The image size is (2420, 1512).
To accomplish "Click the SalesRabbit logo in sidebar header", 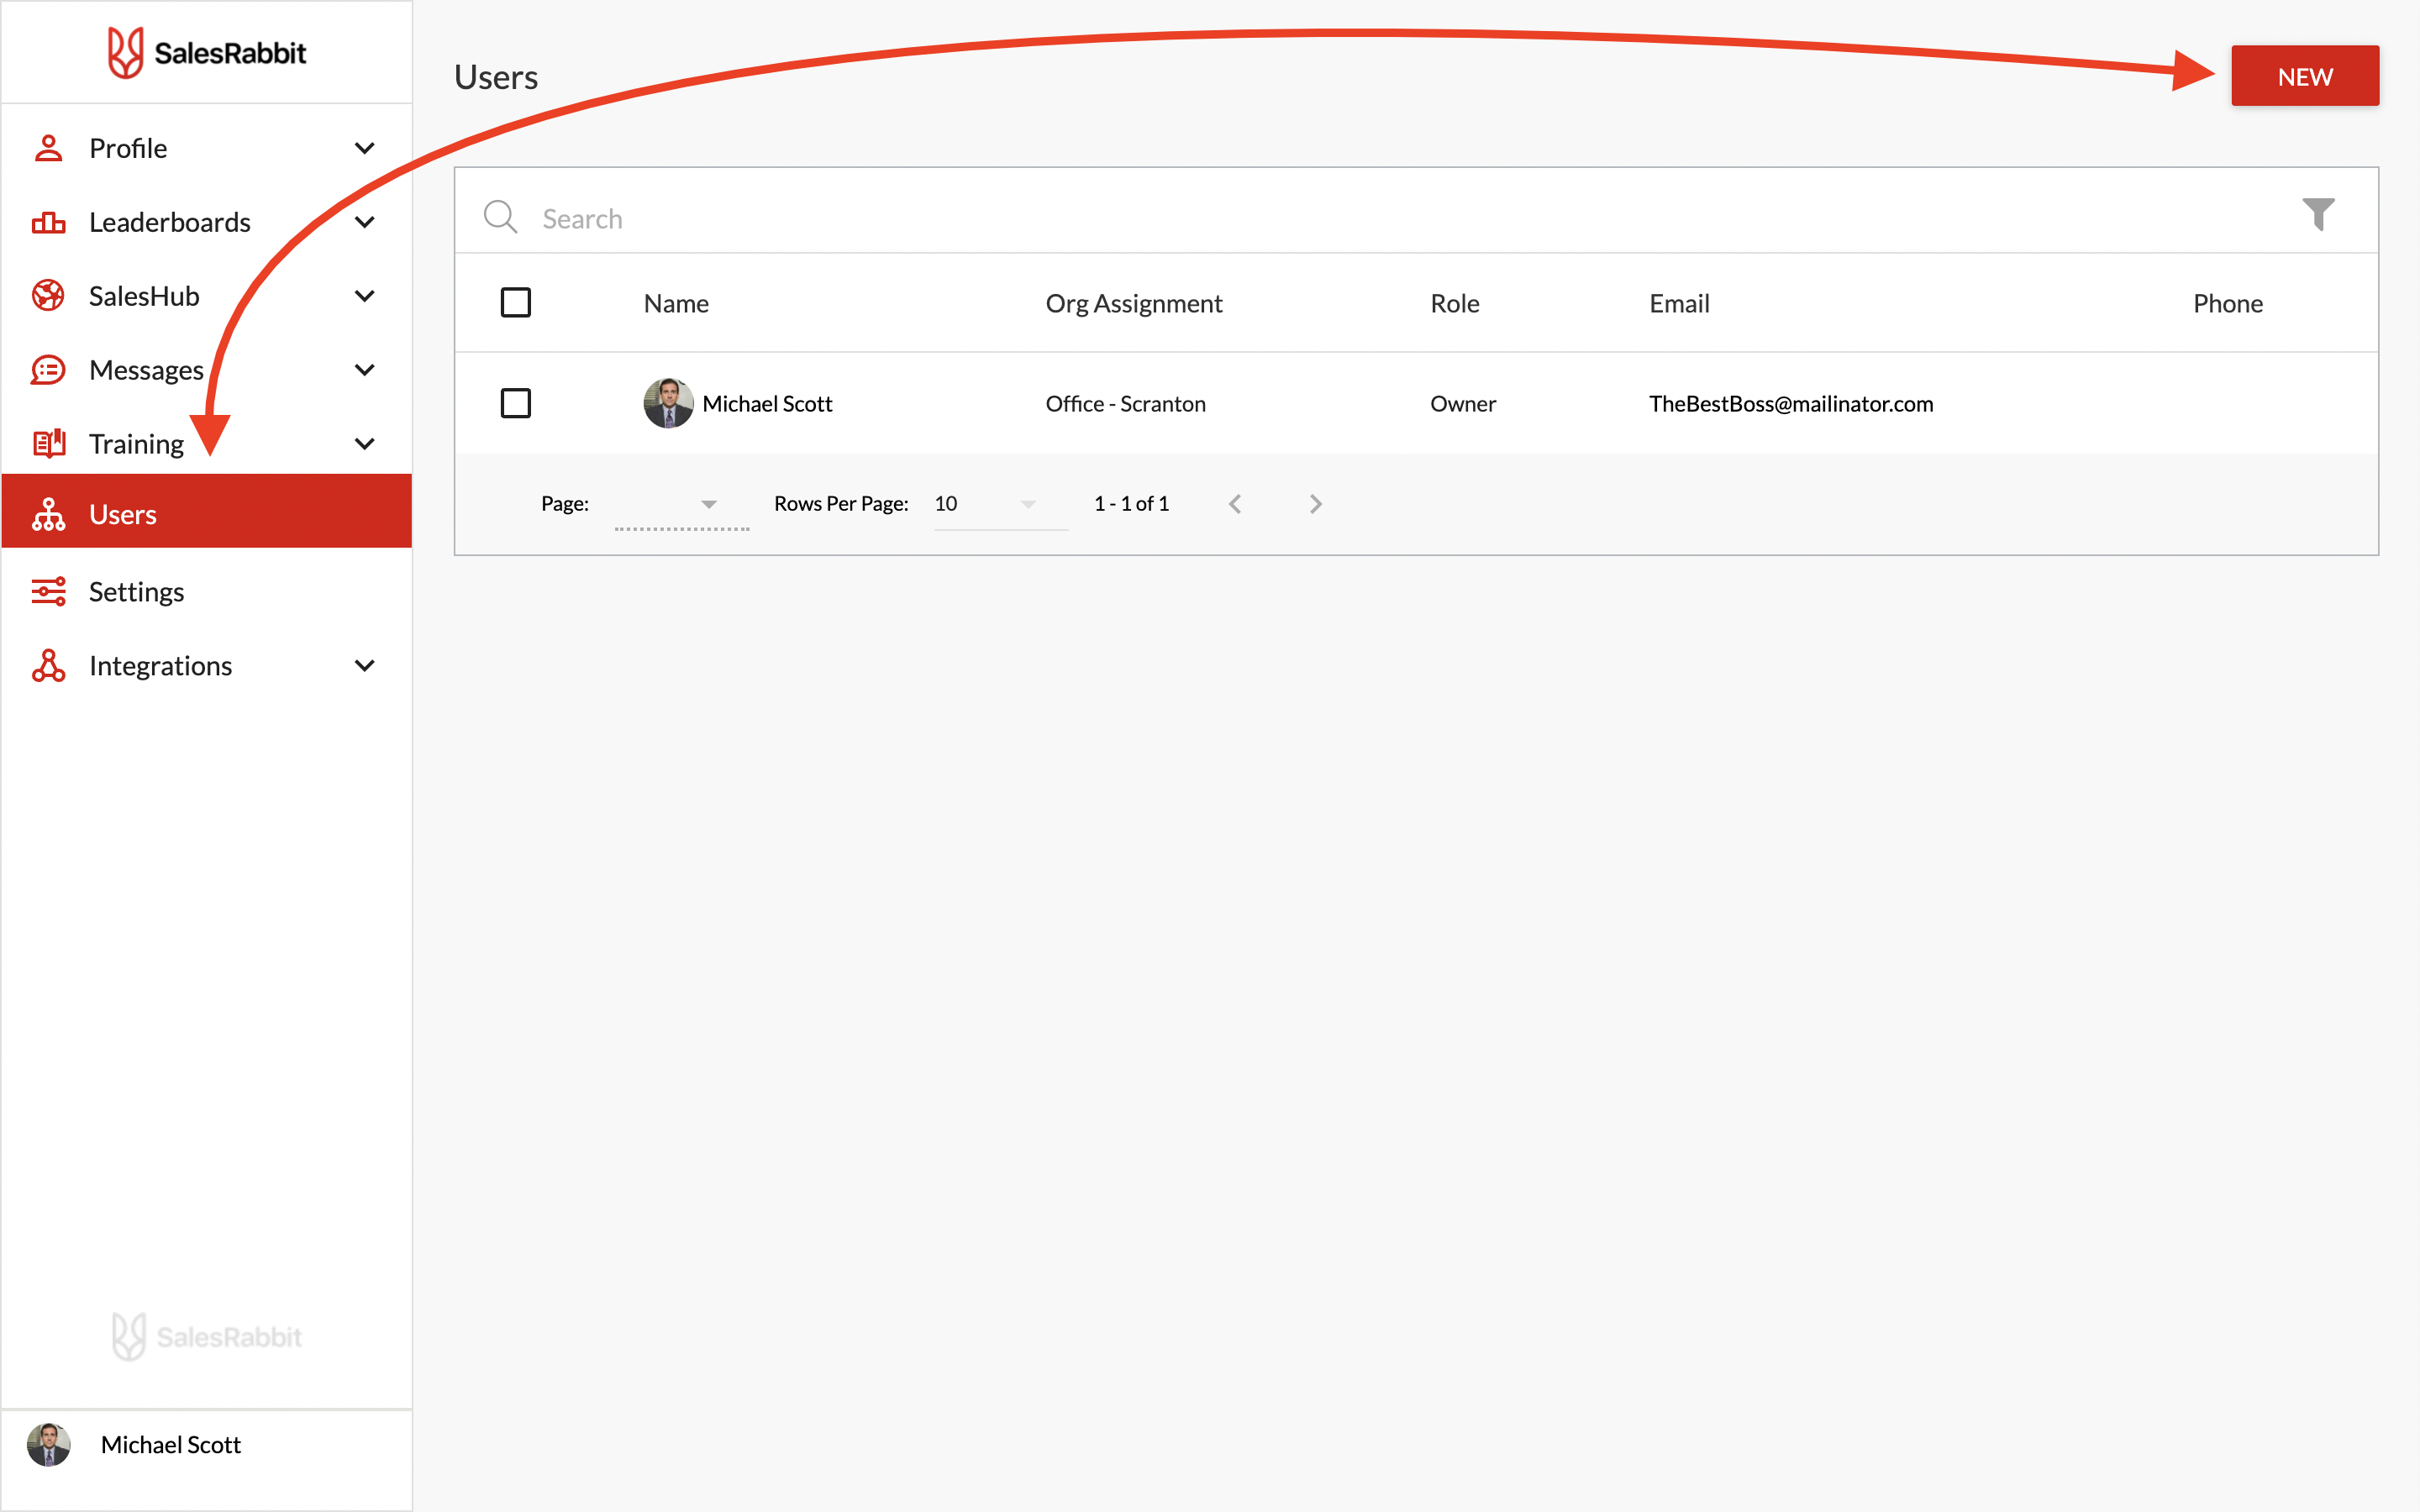I will 207,52.
